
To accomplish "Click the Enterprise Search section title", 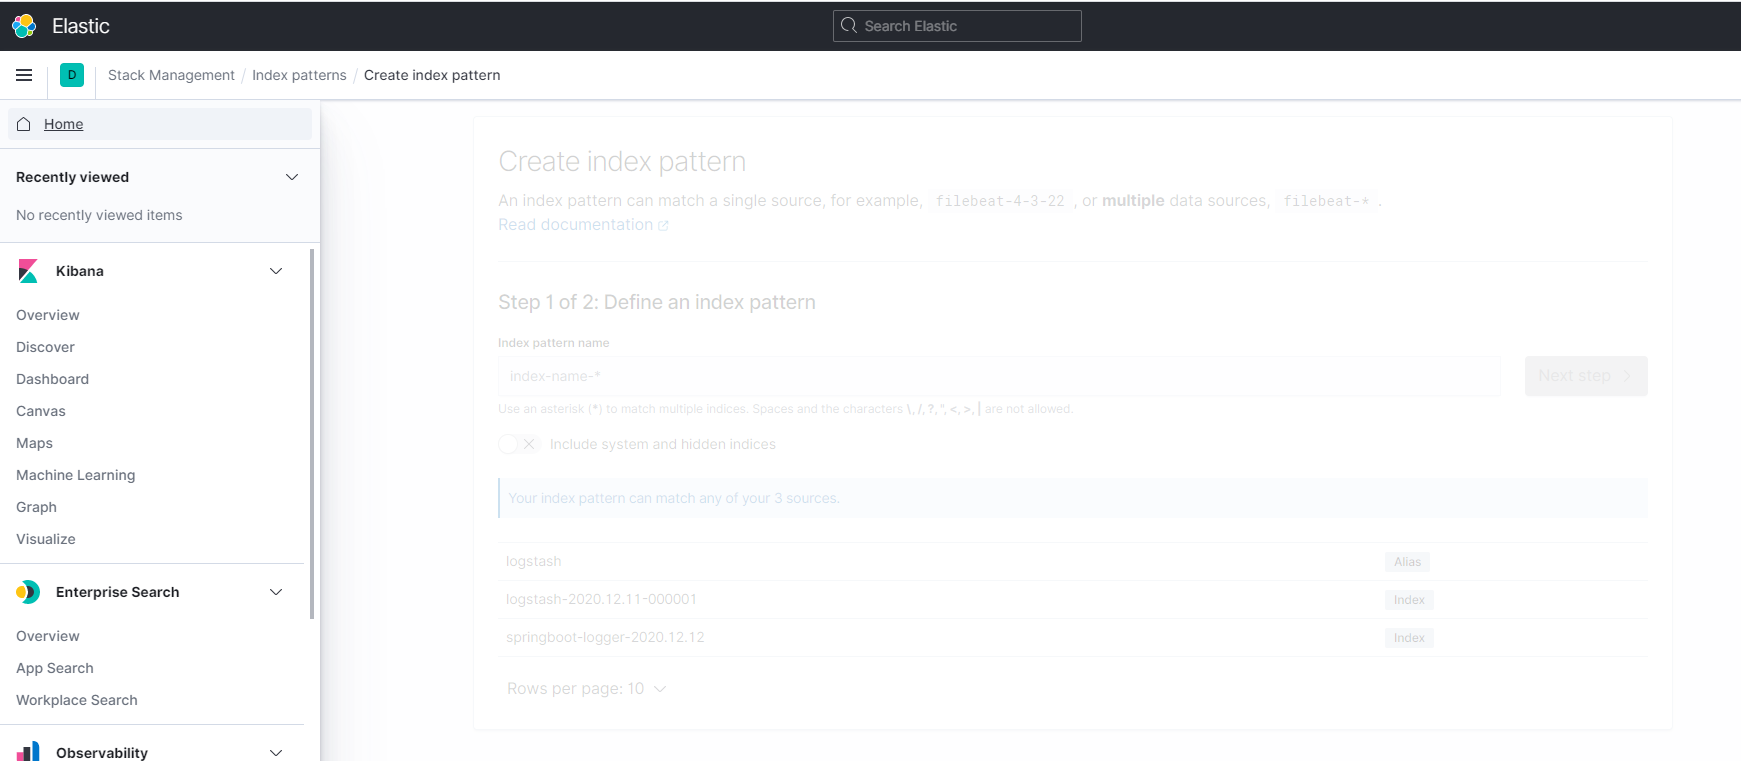I will tap(118, 592).
